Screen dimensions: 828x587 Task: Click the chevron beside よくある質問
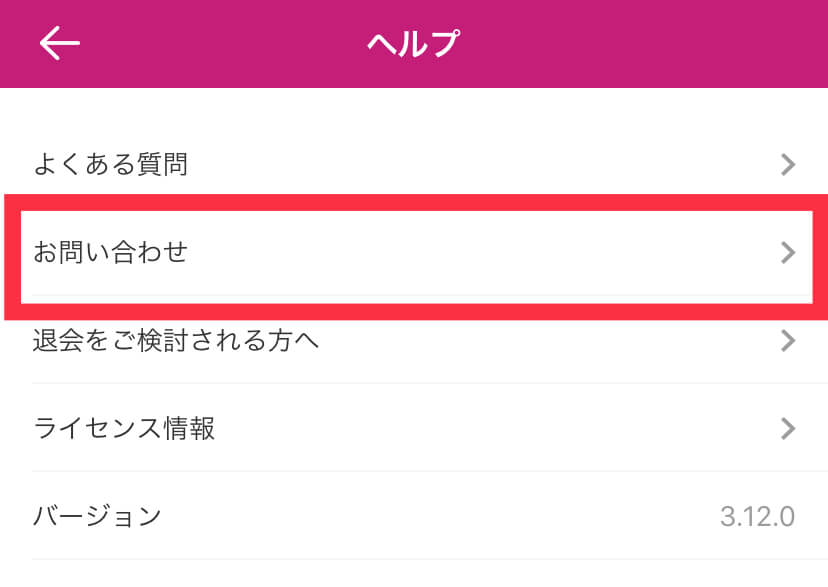(x=788, y=165)
